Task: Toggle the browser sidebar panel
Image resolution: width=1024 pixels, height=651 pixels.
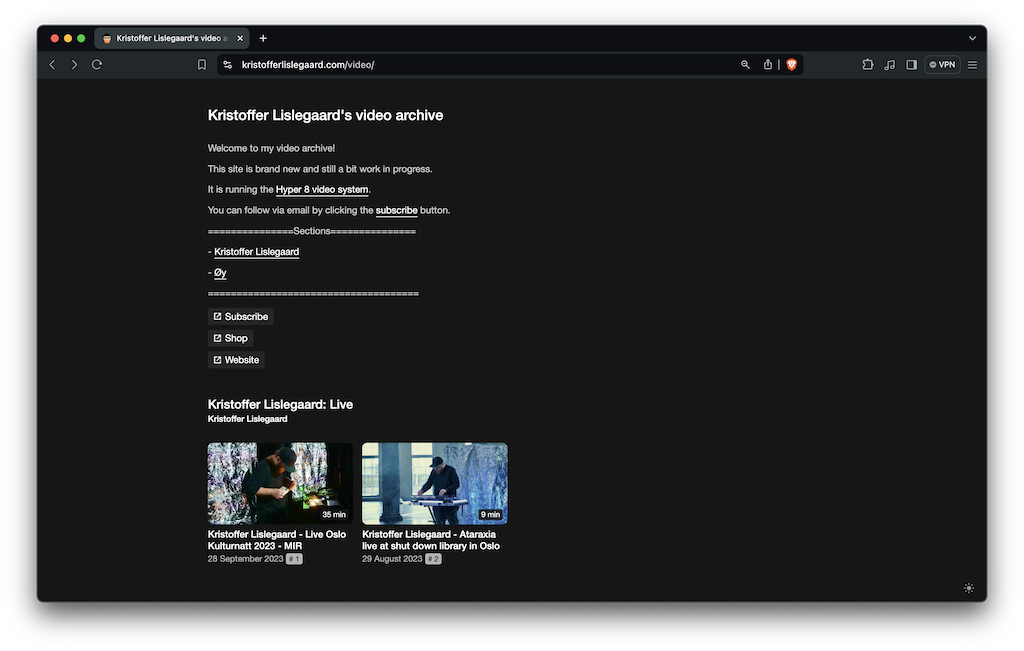Action: coord(911,64)
